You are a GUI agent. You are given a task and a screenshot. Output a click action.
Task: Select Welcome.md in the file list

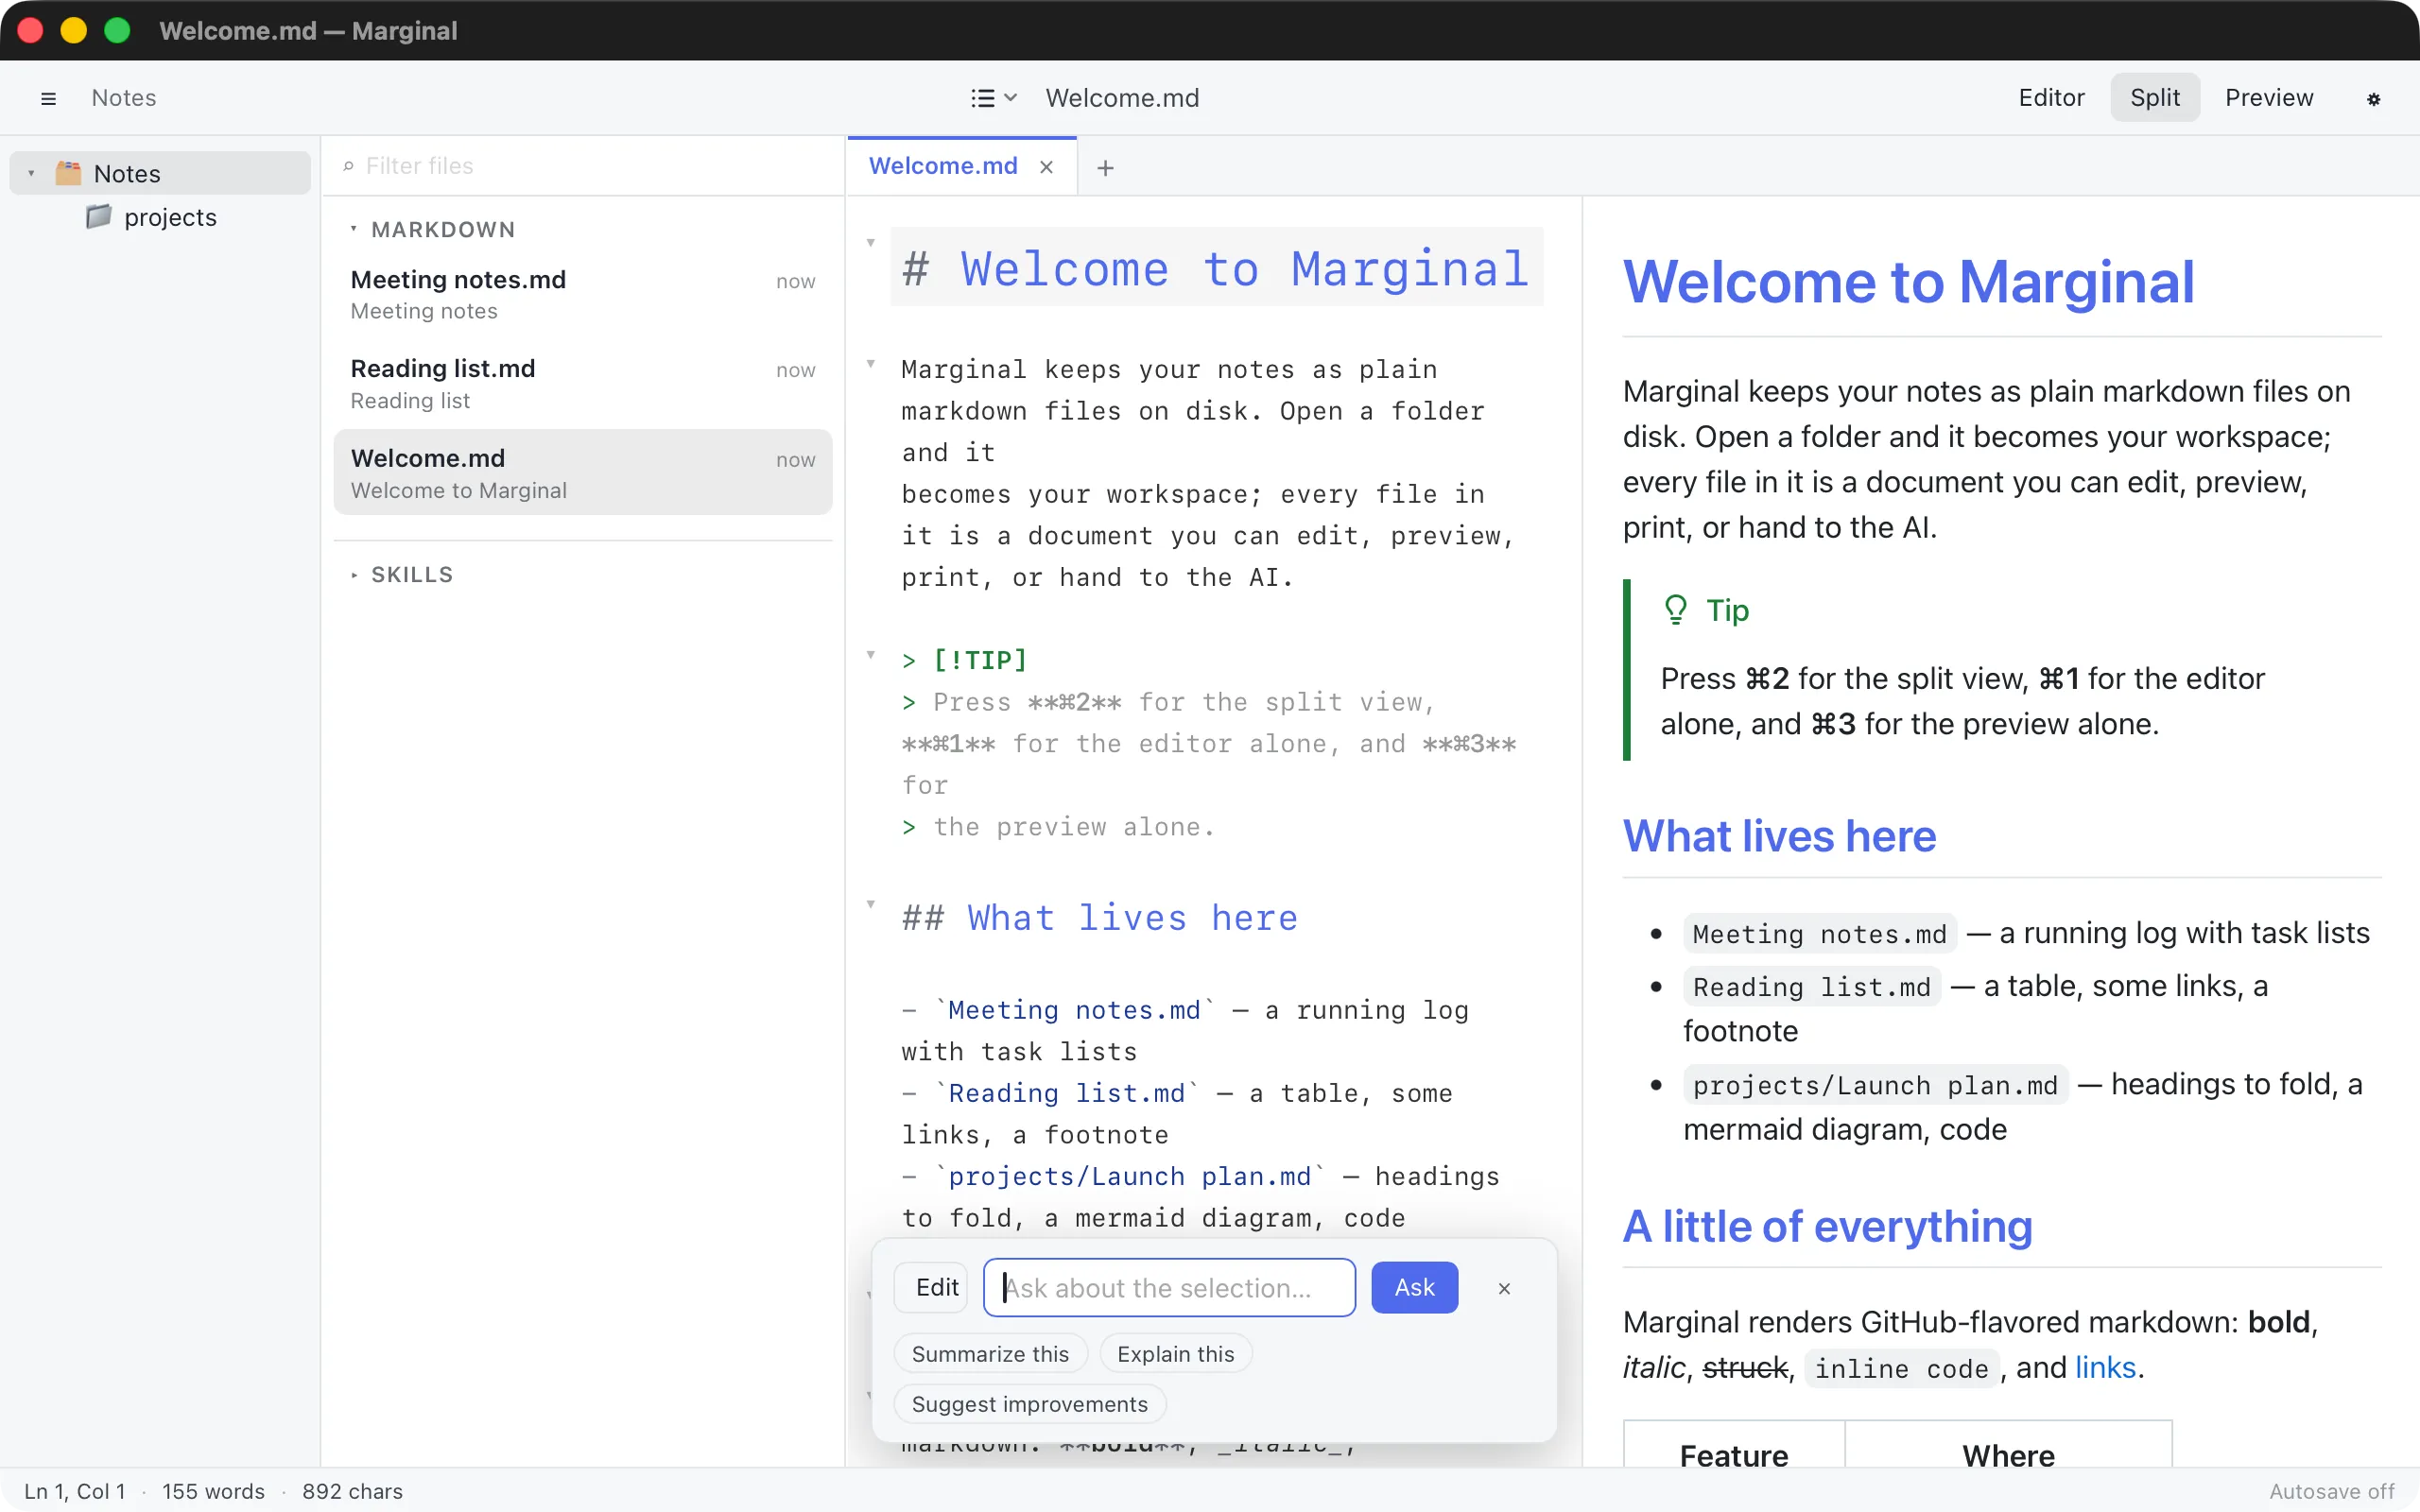tap(583, 473)
